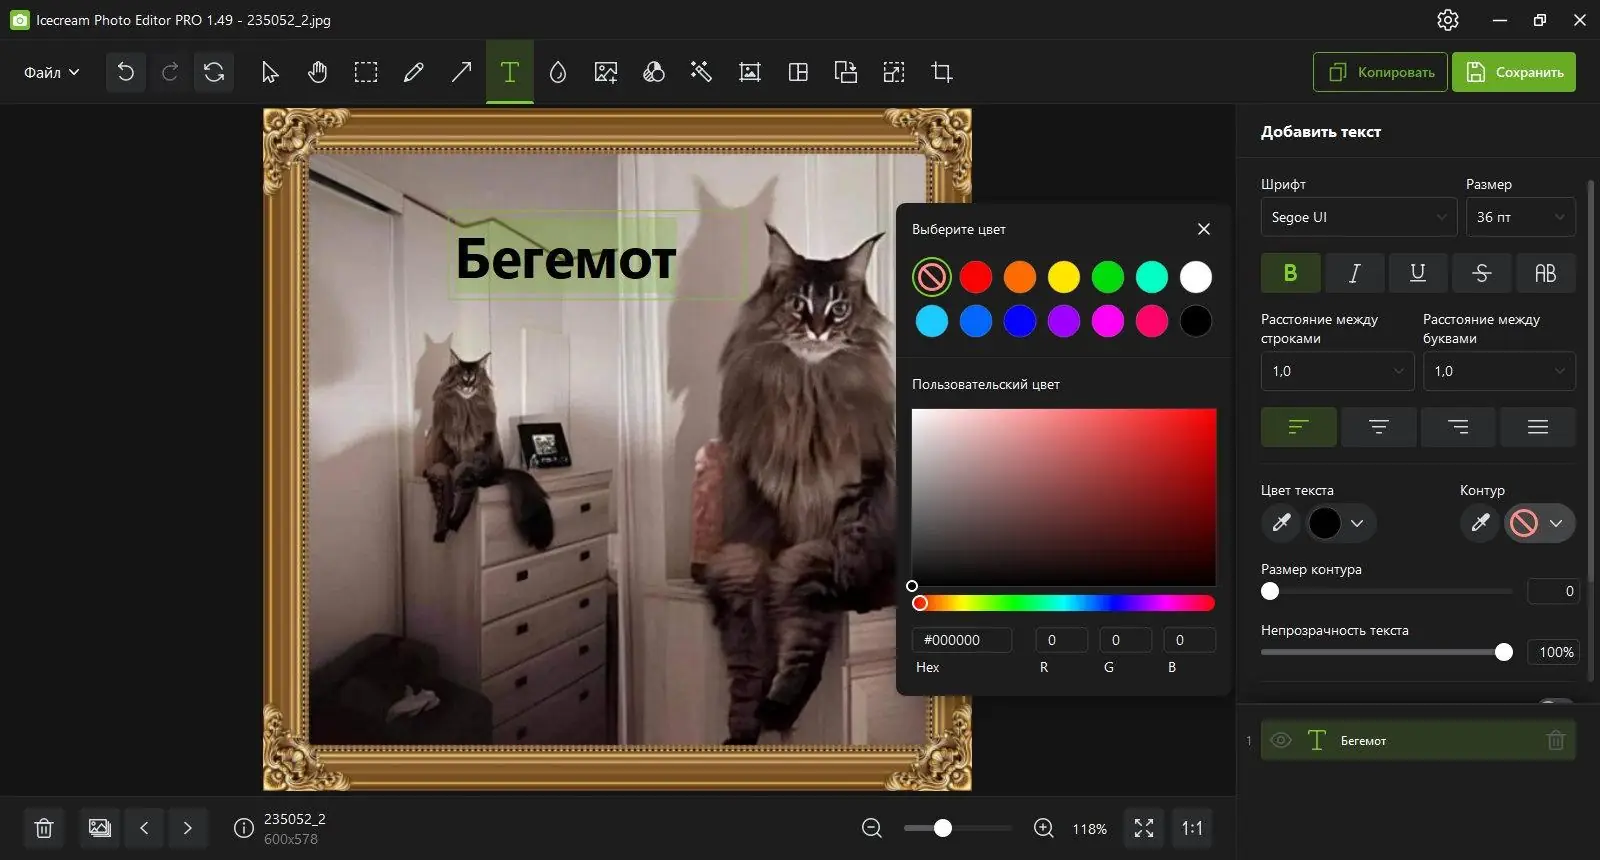This screenshot has height=860, width=1600.
Task: Hide the Бегемот layer with eye icon
Action: point(1280,740)
